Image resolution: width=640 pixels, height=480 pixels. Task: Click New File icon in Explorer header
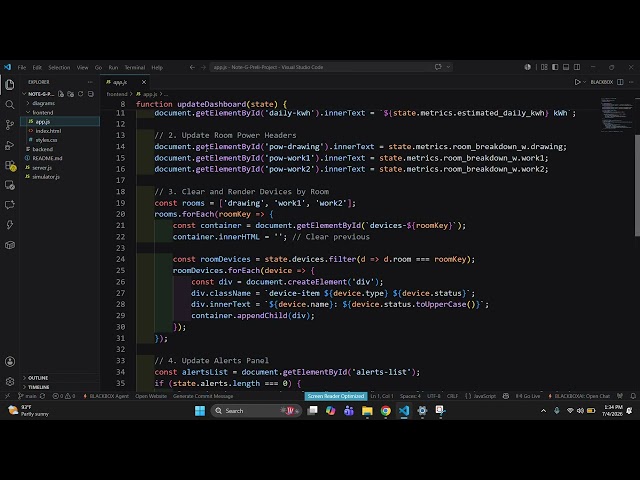[61, 94]
